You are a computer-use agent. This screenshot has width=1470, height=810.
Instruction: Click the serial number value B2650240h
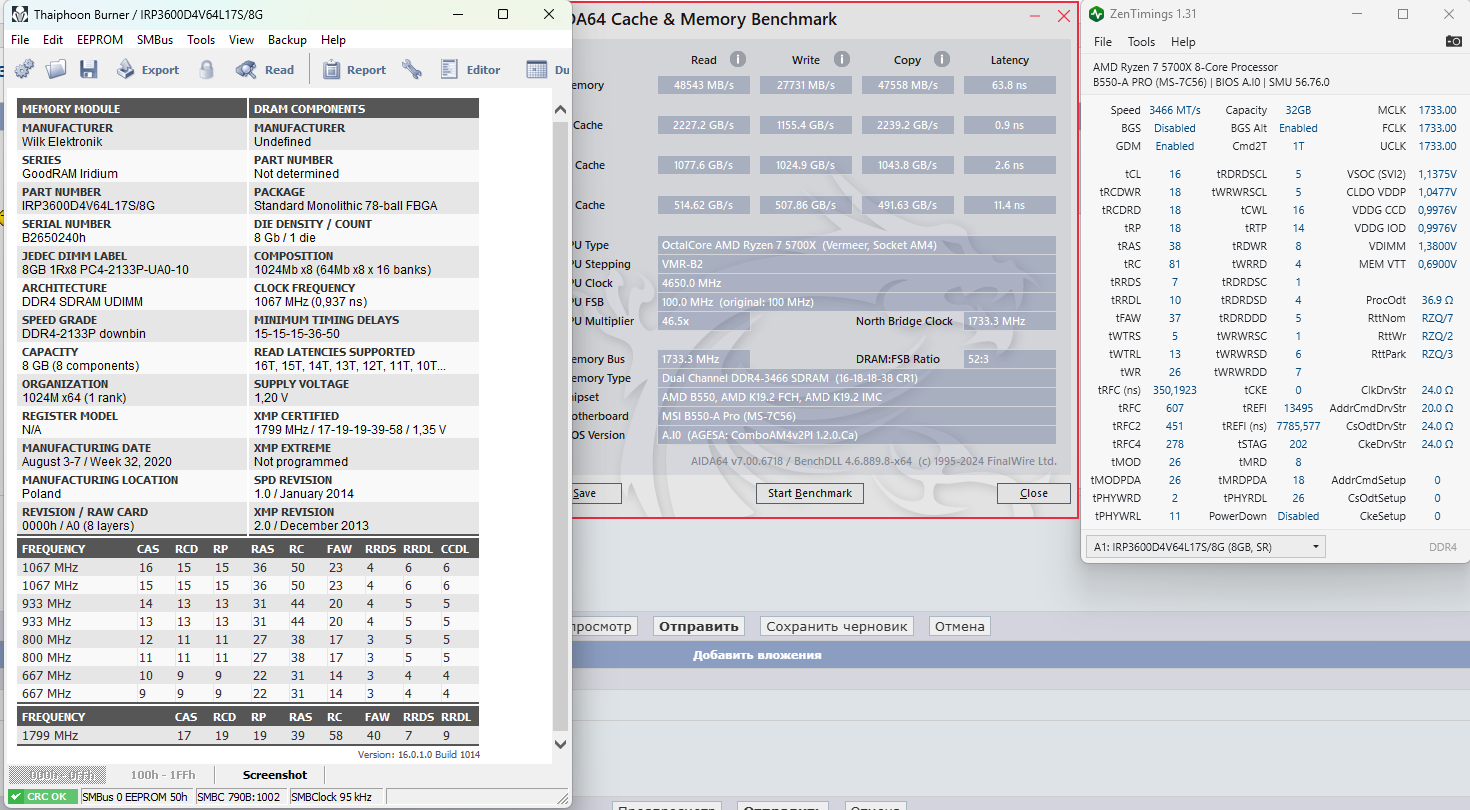tap(54, 238)
